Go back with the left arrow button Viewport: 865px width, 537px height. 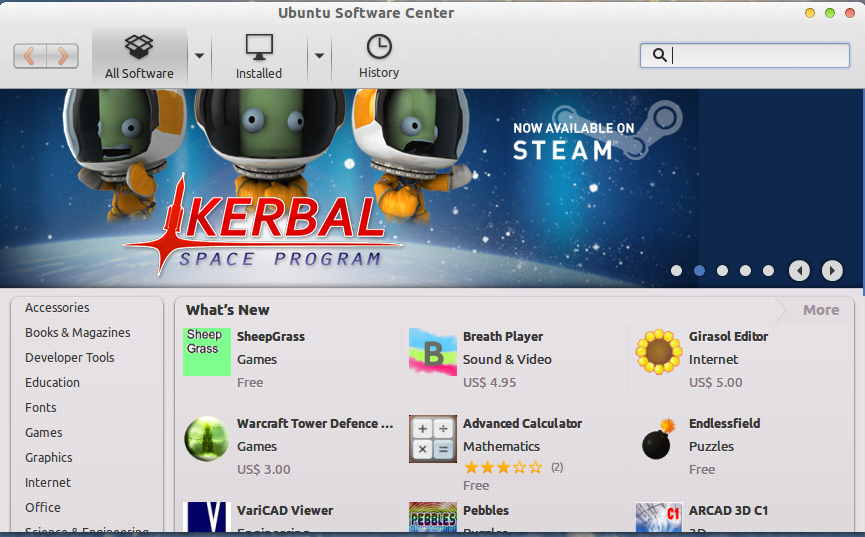[x=30, y=56]
